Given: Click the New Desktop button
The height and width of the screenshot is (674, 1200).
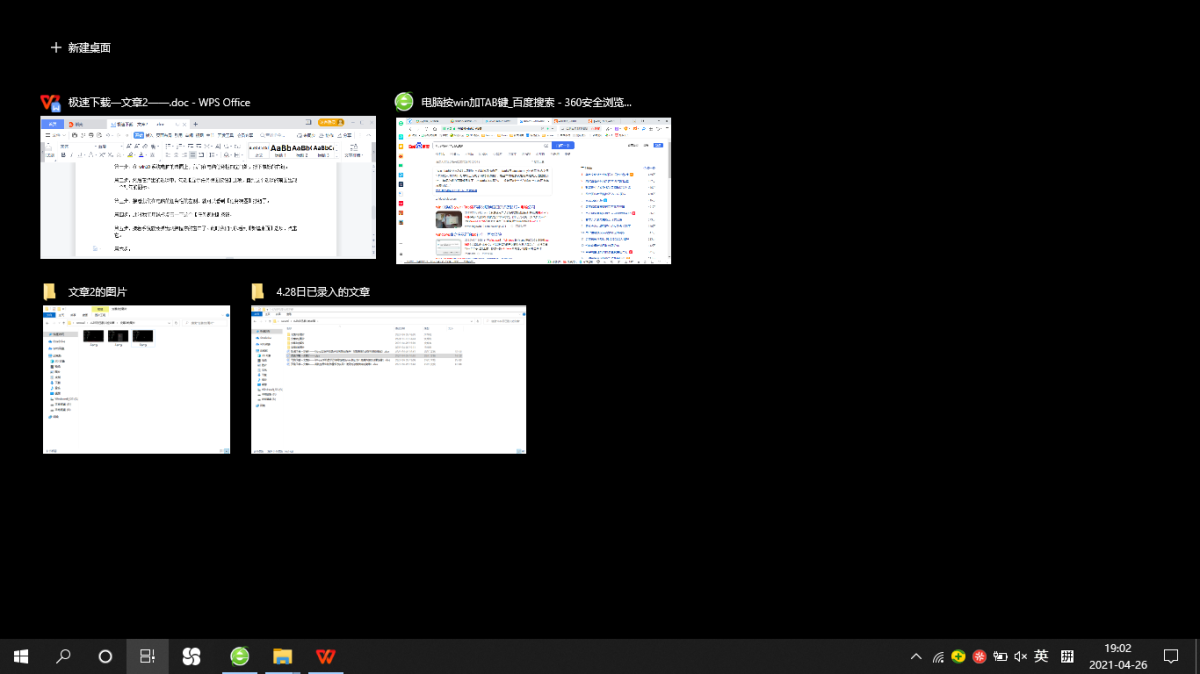Looking at the screenshot, I should pyautogui.click(x=80, y=47).
